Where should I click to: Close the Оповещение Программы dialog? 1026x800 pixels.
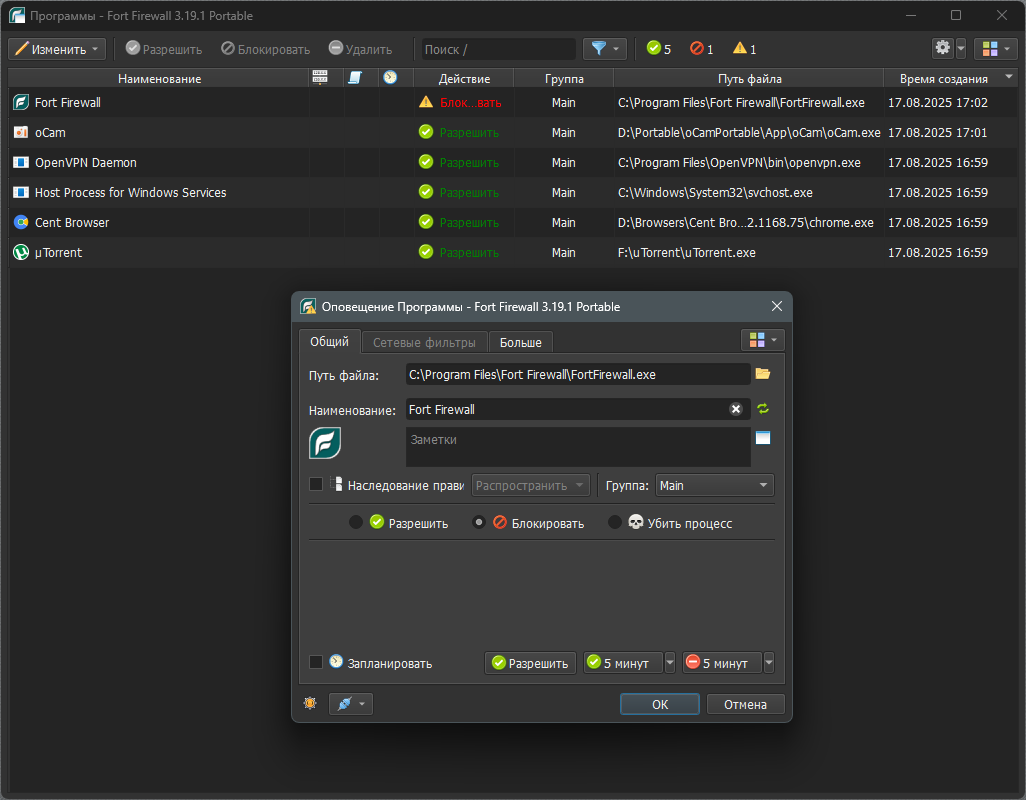[777, 306]
